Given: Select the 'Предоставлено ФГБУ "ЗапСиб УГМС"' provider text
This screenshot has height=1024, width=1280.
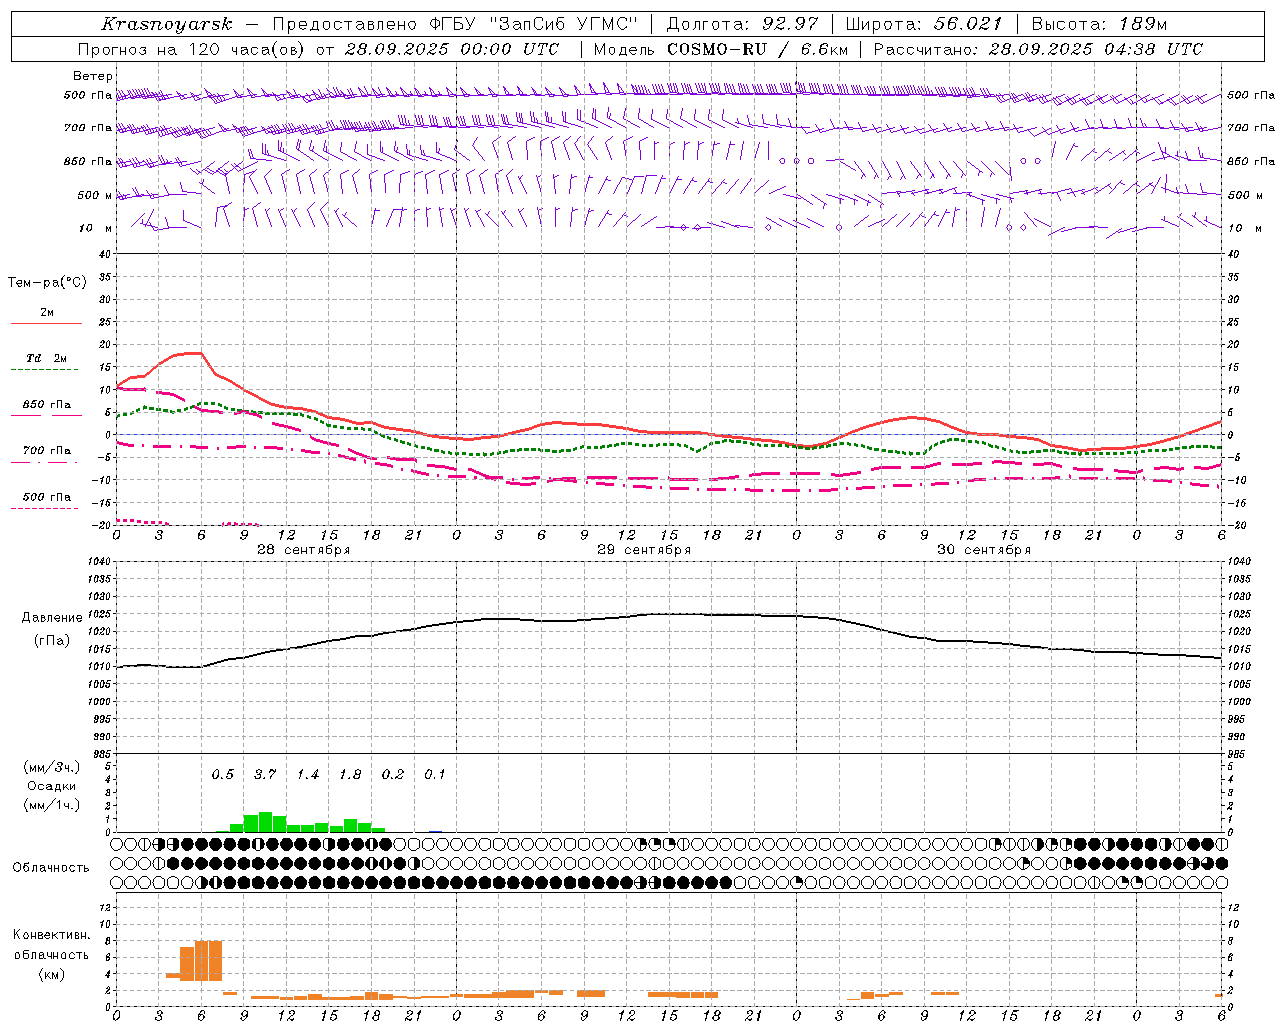Looking at the screenshot, I should [x=455, y=24].
